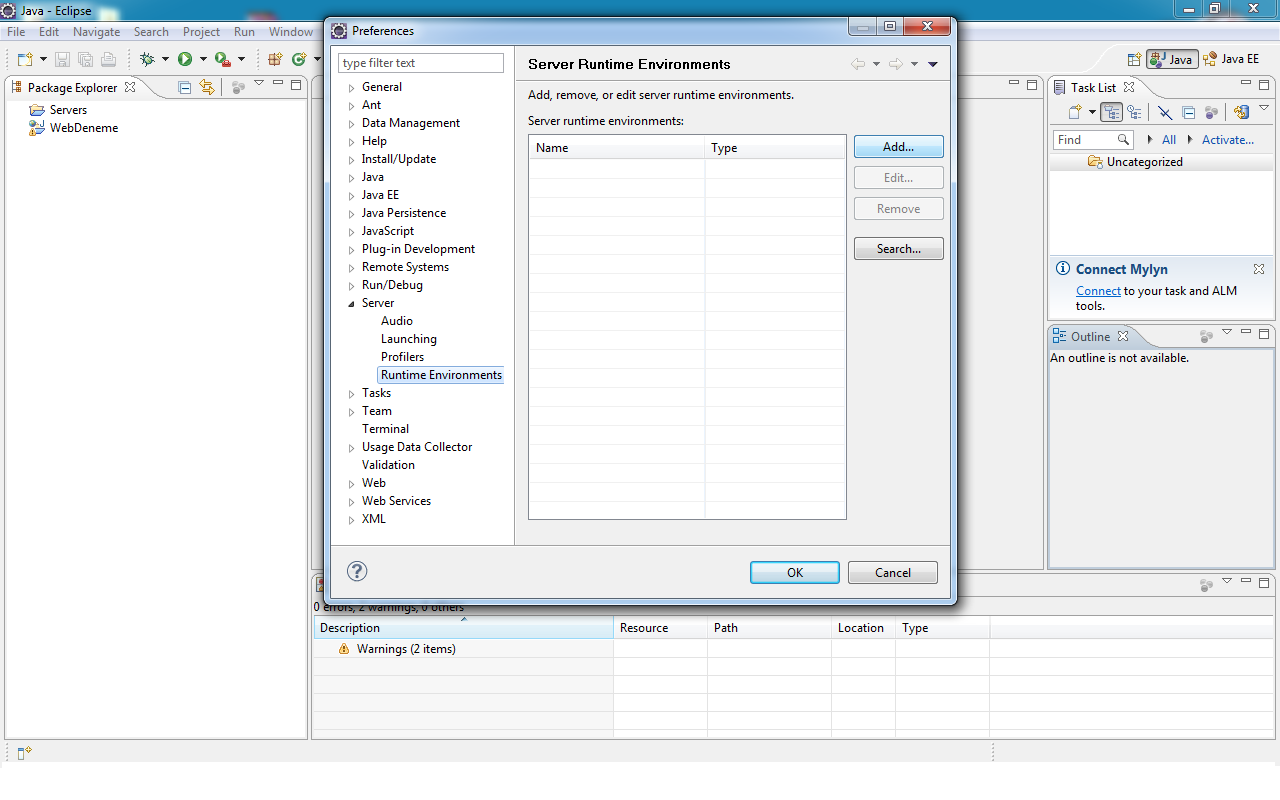Open Package Explorer view menu triangle
Image resolution: width=1280 pixels, height=800 pixels.
point(259,83)
